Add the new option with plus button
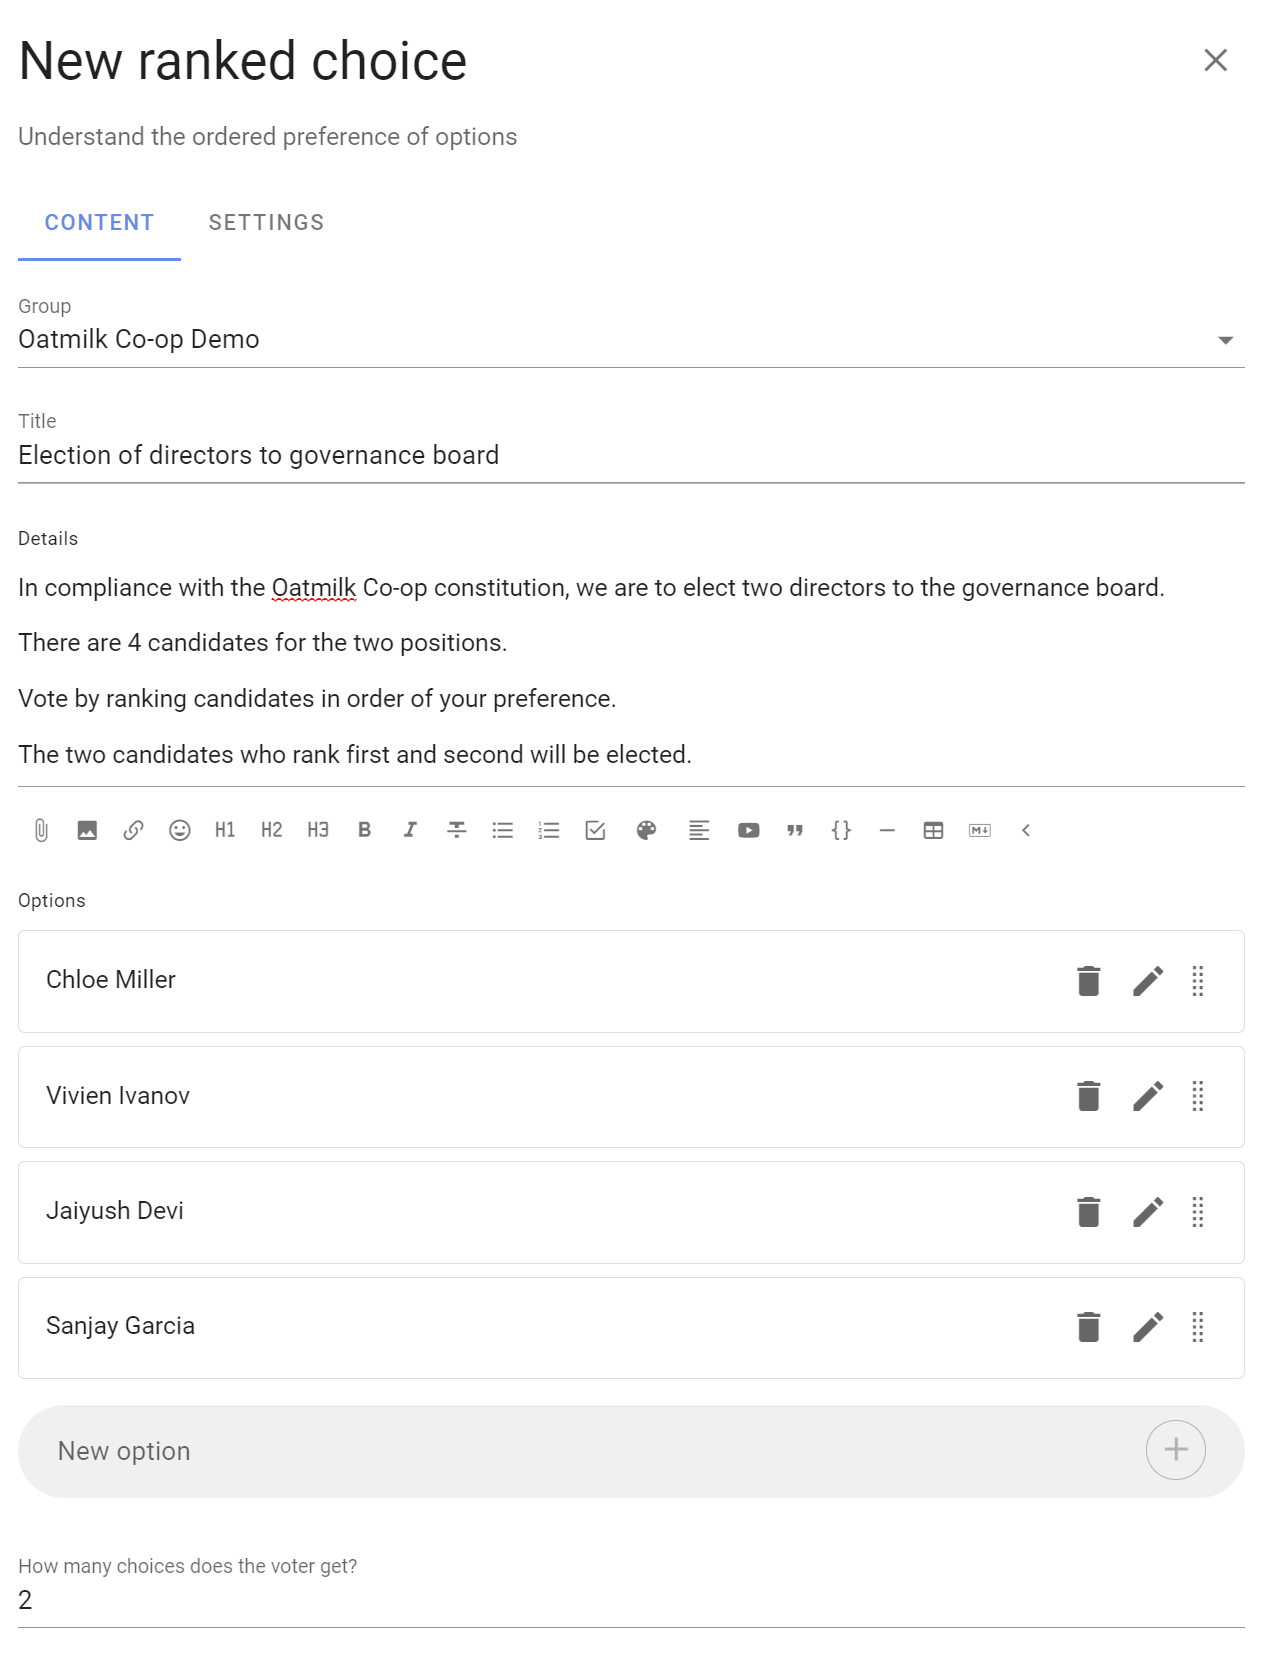The image size is (1266, 1661). point(1176,1450)
